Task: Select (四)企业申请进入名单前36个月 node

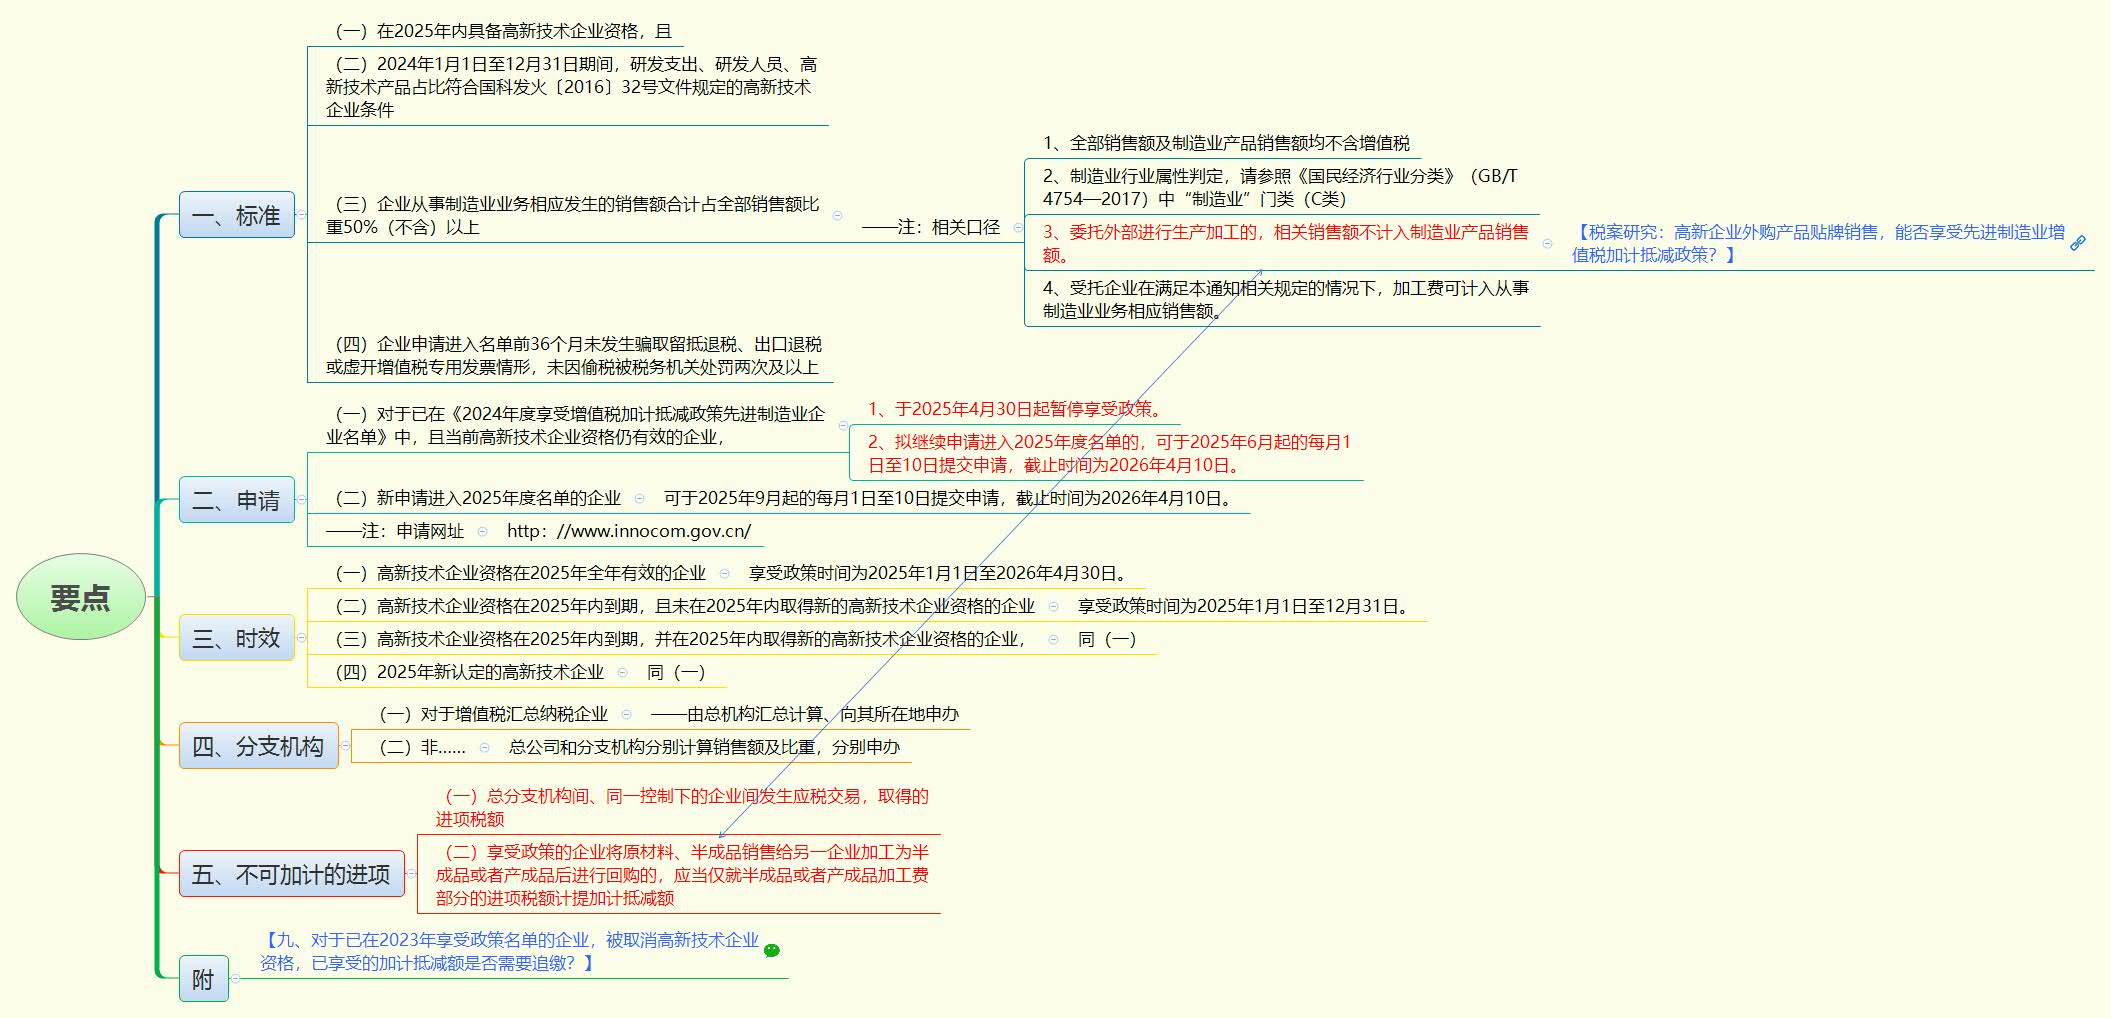Action: click(x=574, y=356)
